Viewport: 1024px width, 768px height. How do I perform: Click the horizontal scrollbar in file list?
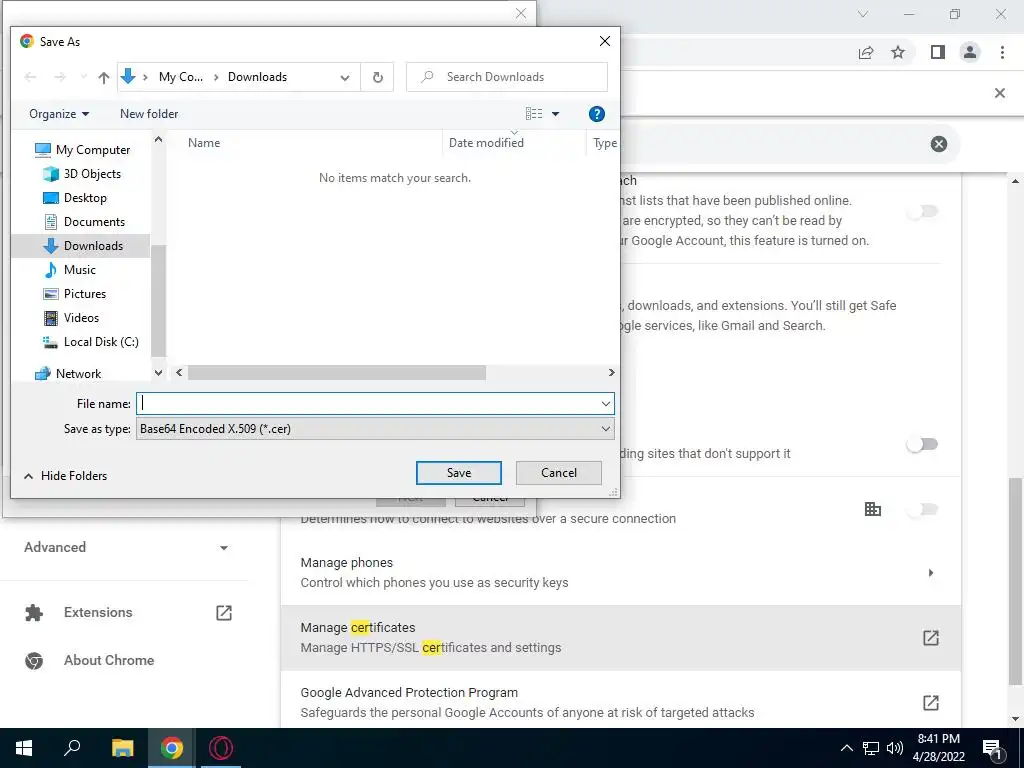coord(336,372)
